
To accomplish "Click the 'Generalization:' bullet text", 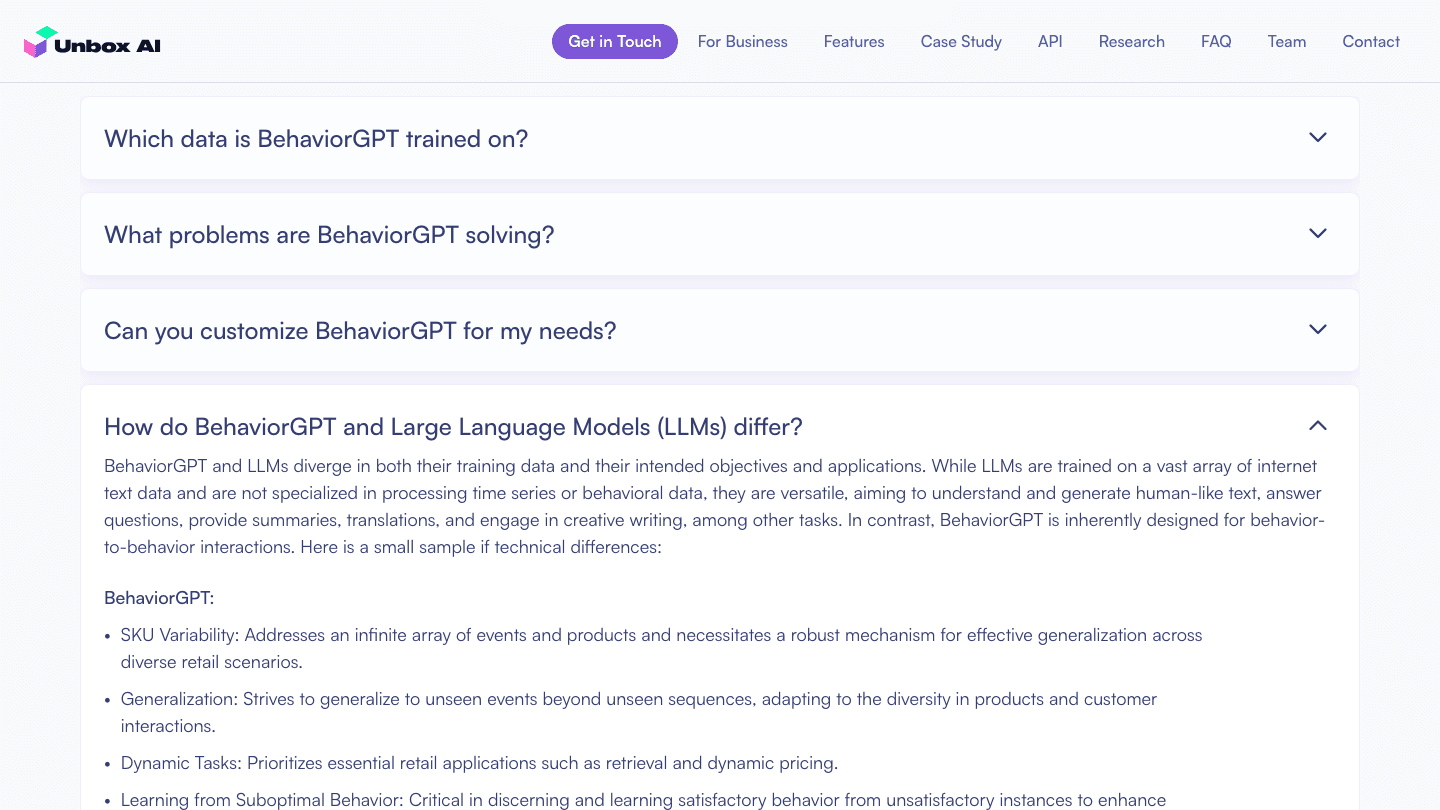I will 639,712.
